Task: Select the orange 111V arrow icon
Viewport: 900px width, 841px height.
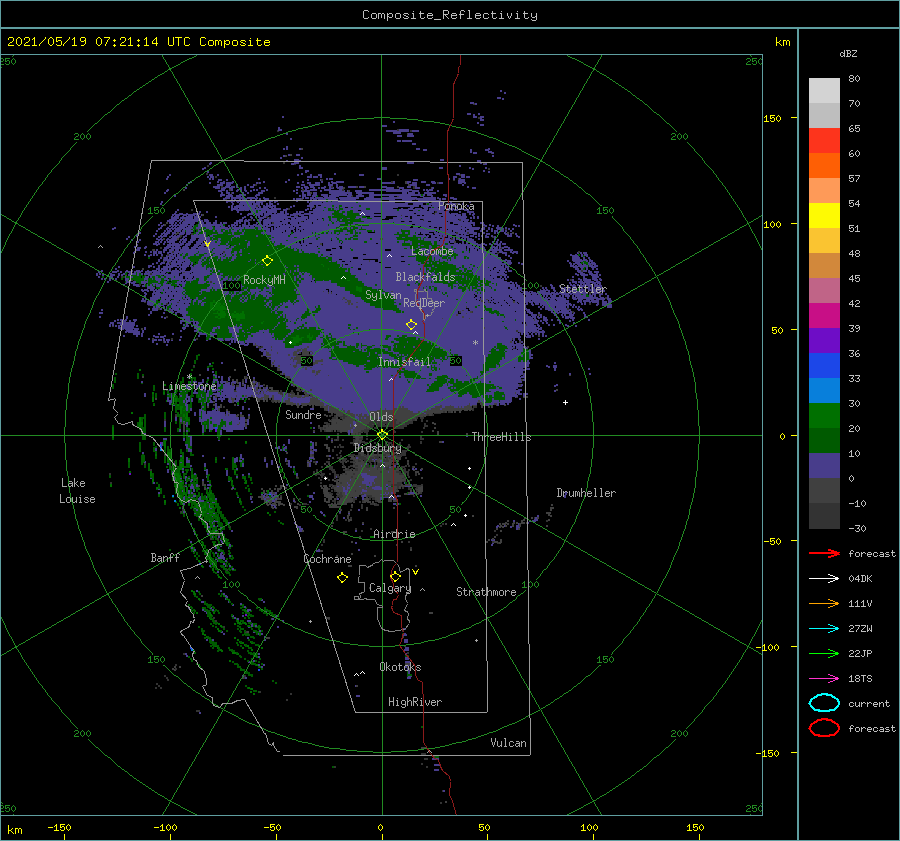Action: coord(824,603)
